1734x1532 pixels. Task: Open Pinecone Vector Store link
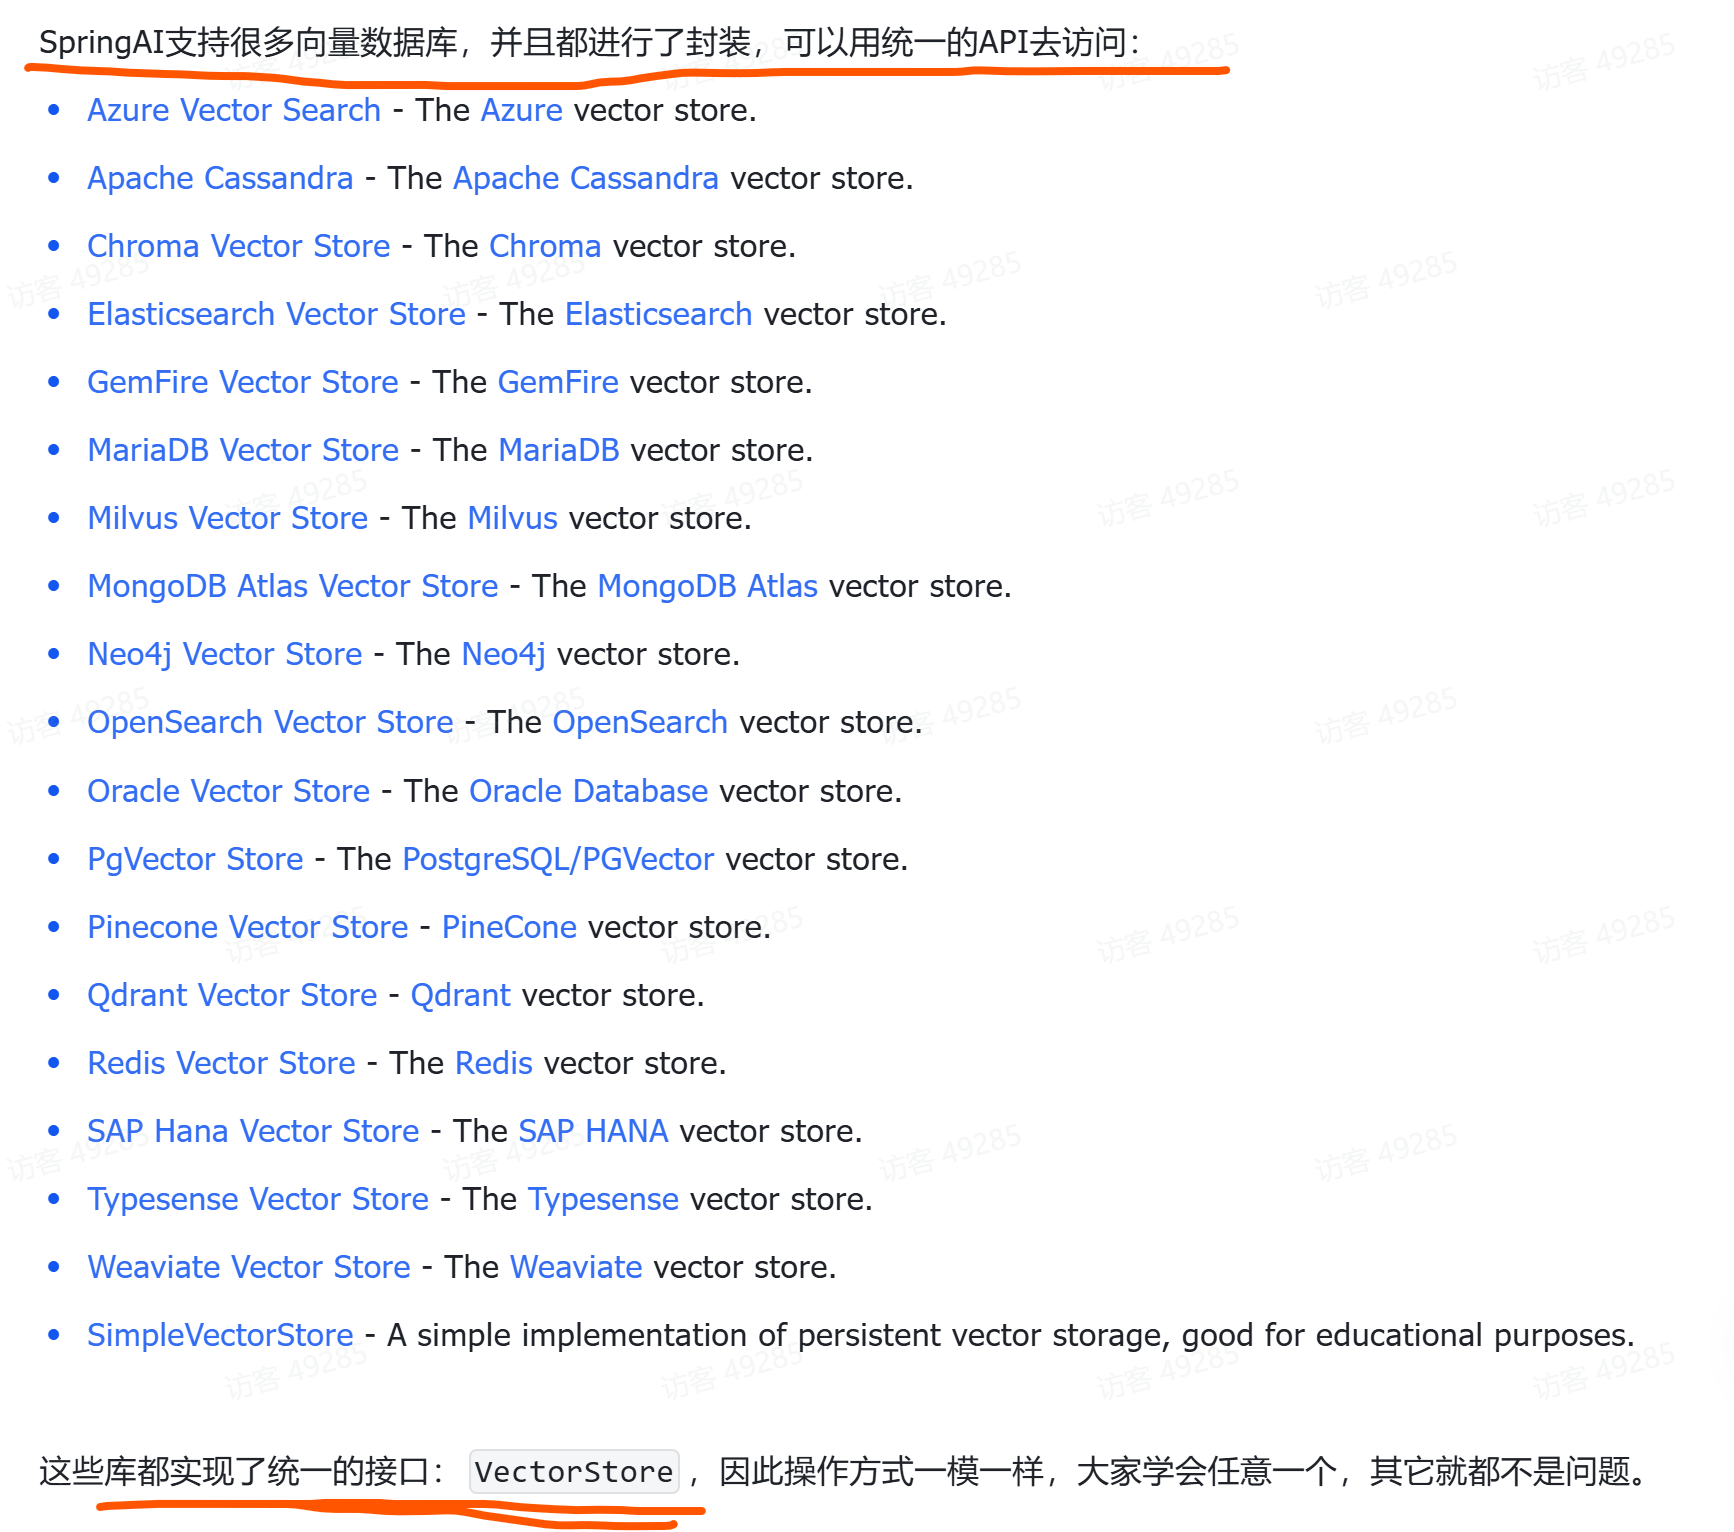coord(248,927)
